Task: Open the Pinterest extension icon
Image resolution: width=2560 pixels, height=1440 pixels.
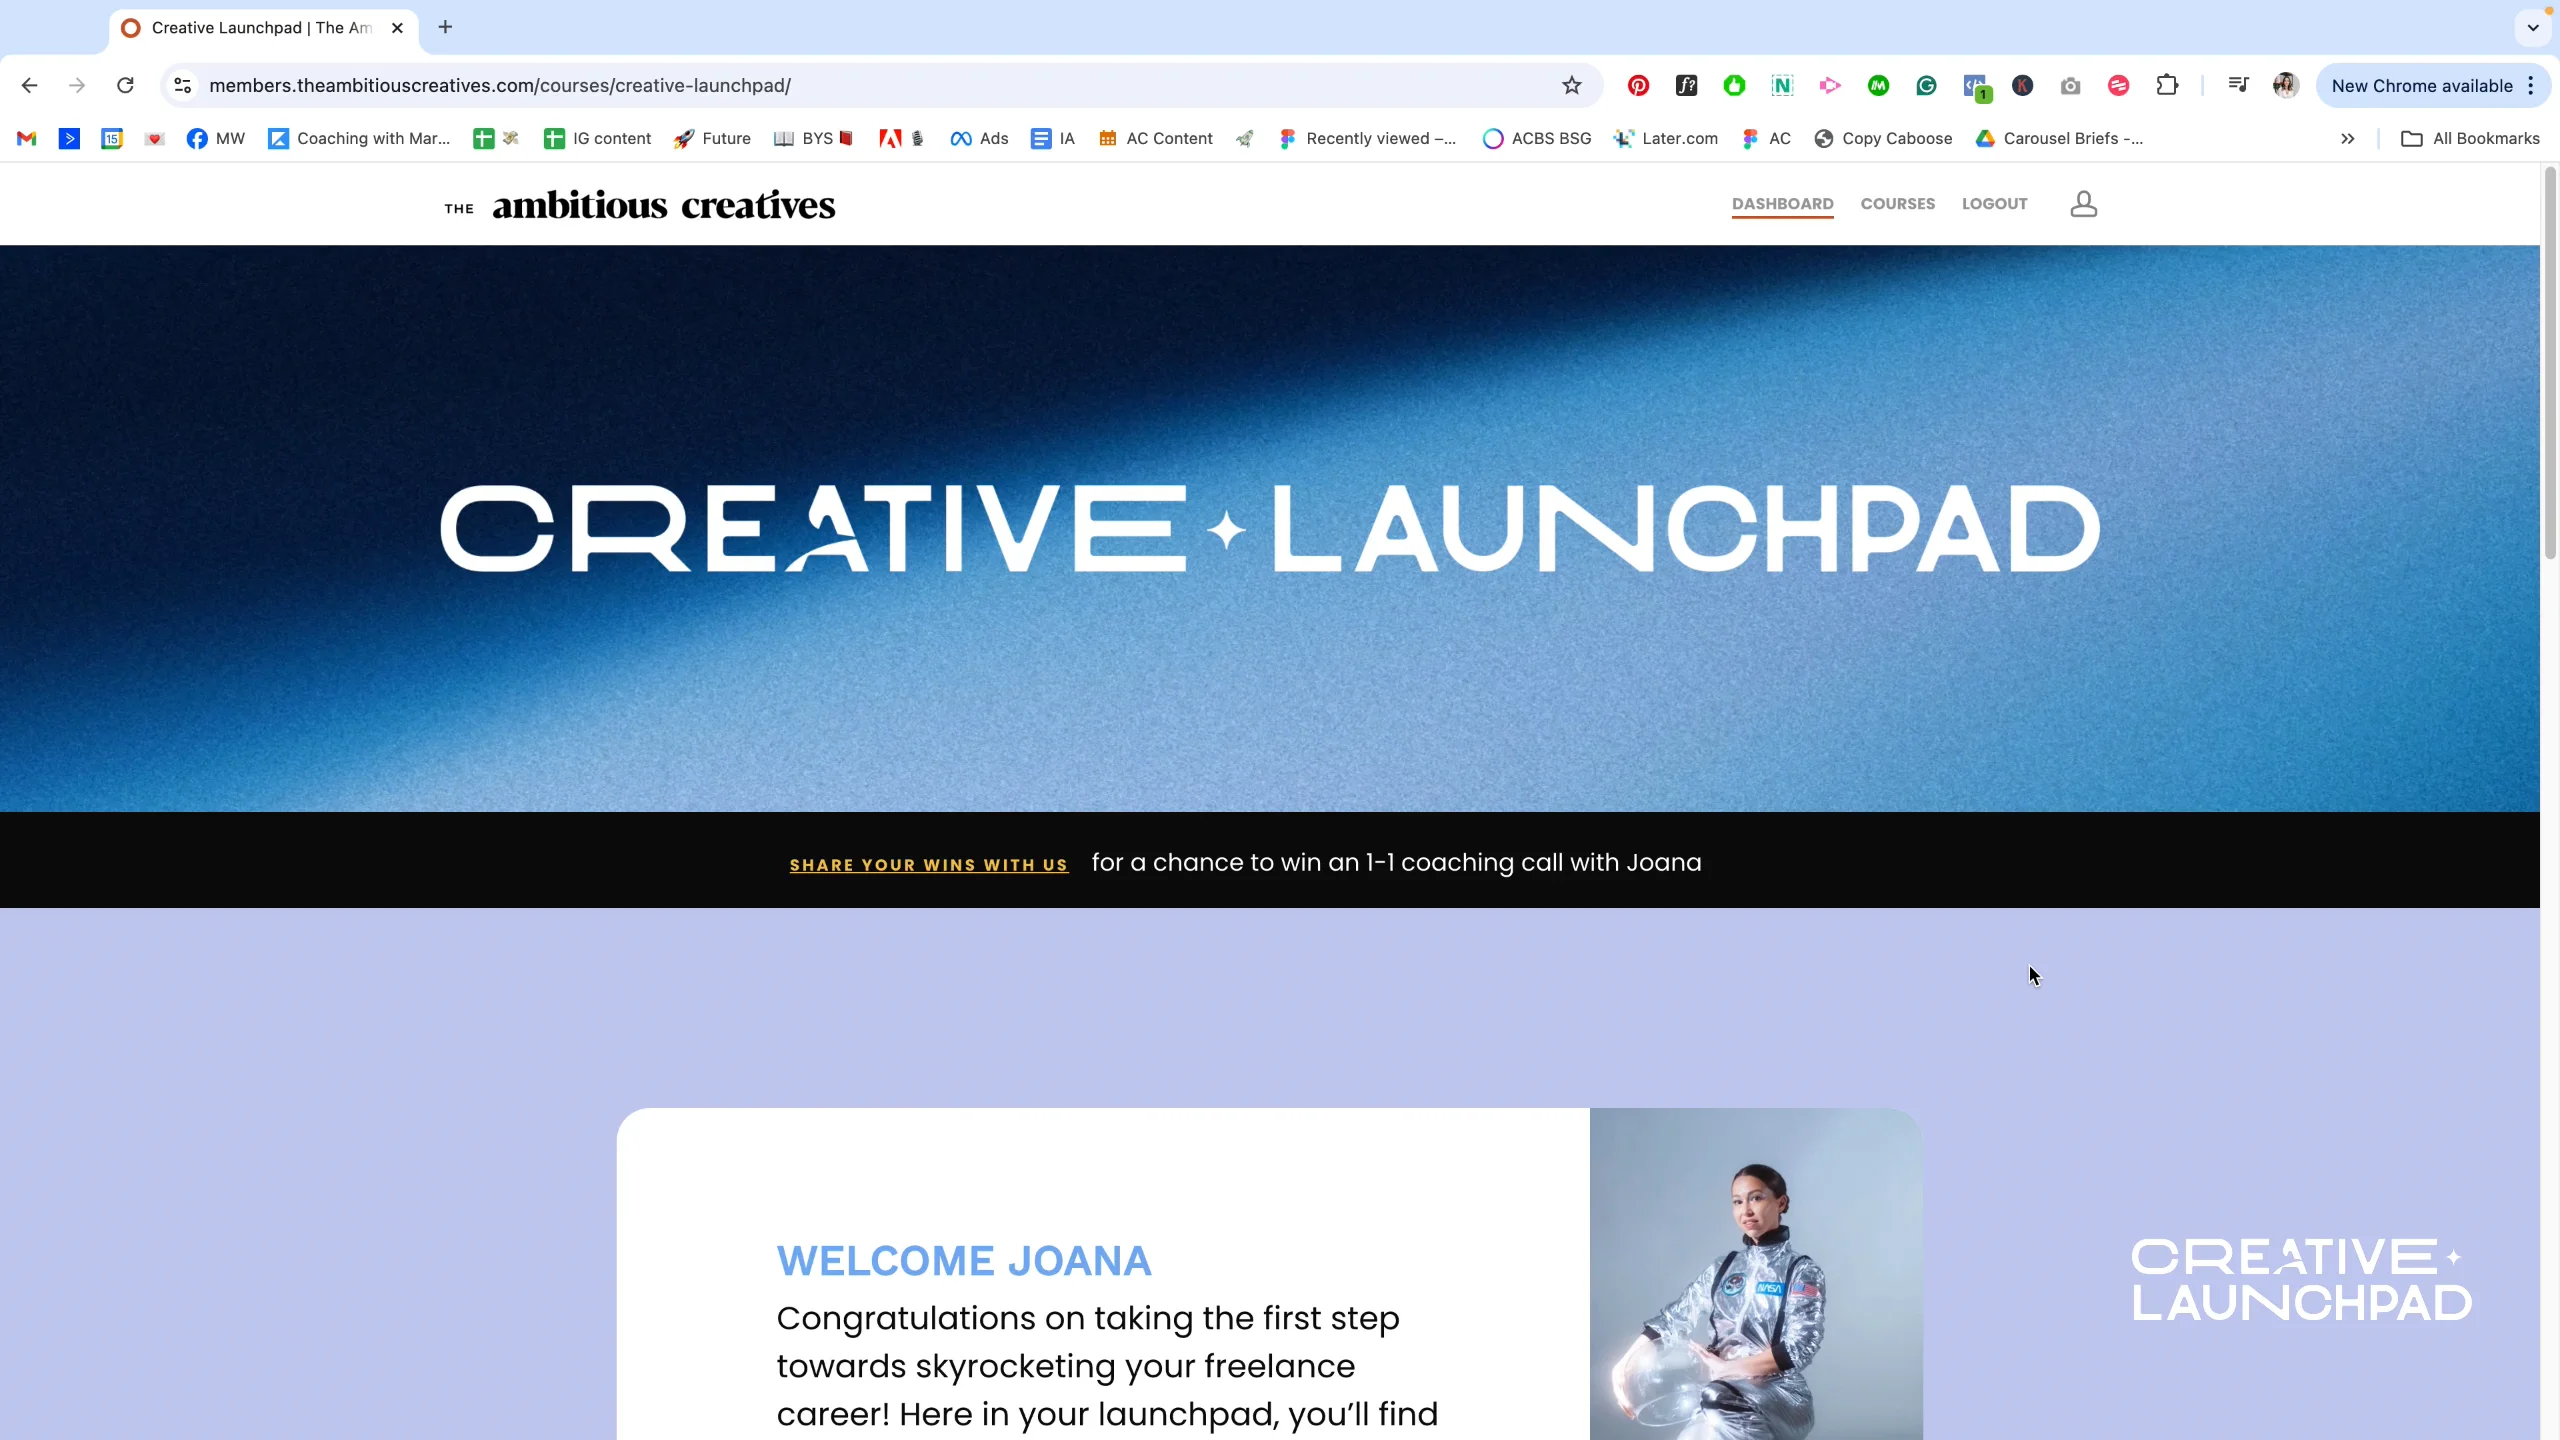Action: pyautogui.click(x=1638, y=86)
